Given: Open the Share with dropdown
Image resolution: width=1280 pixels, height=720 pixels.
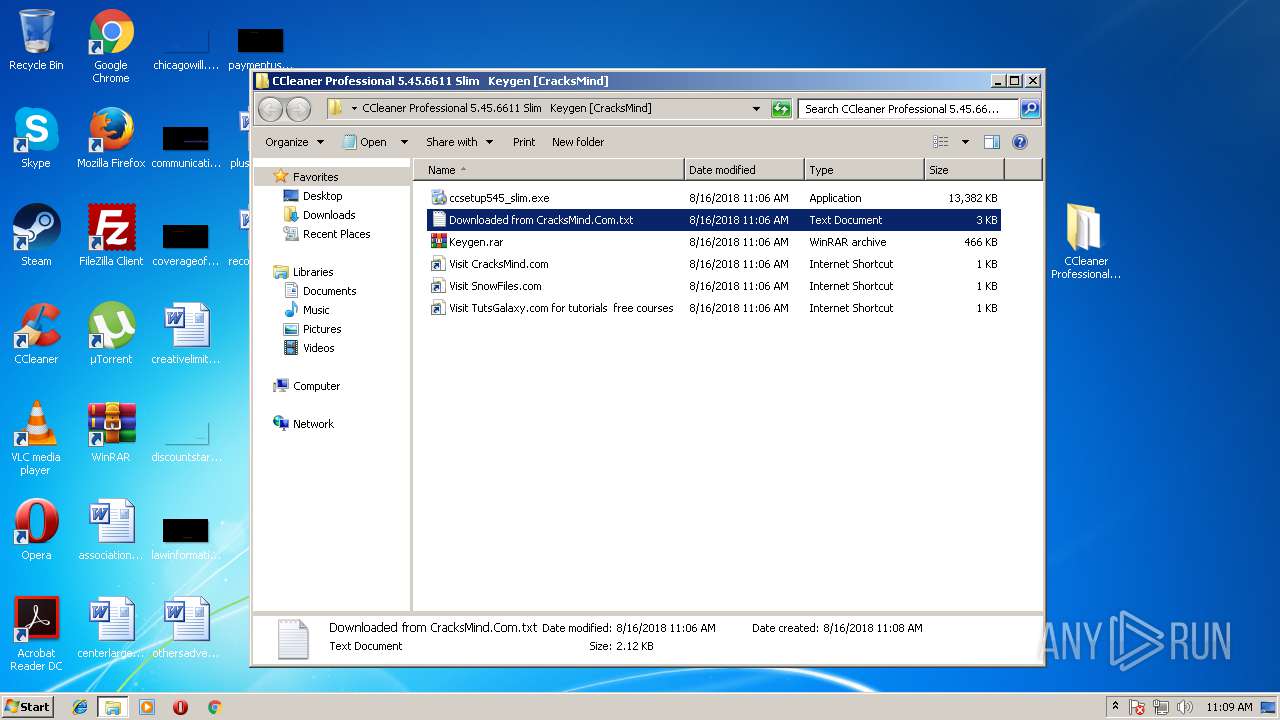Looking at the screenshot, I should tap(459, 142).
